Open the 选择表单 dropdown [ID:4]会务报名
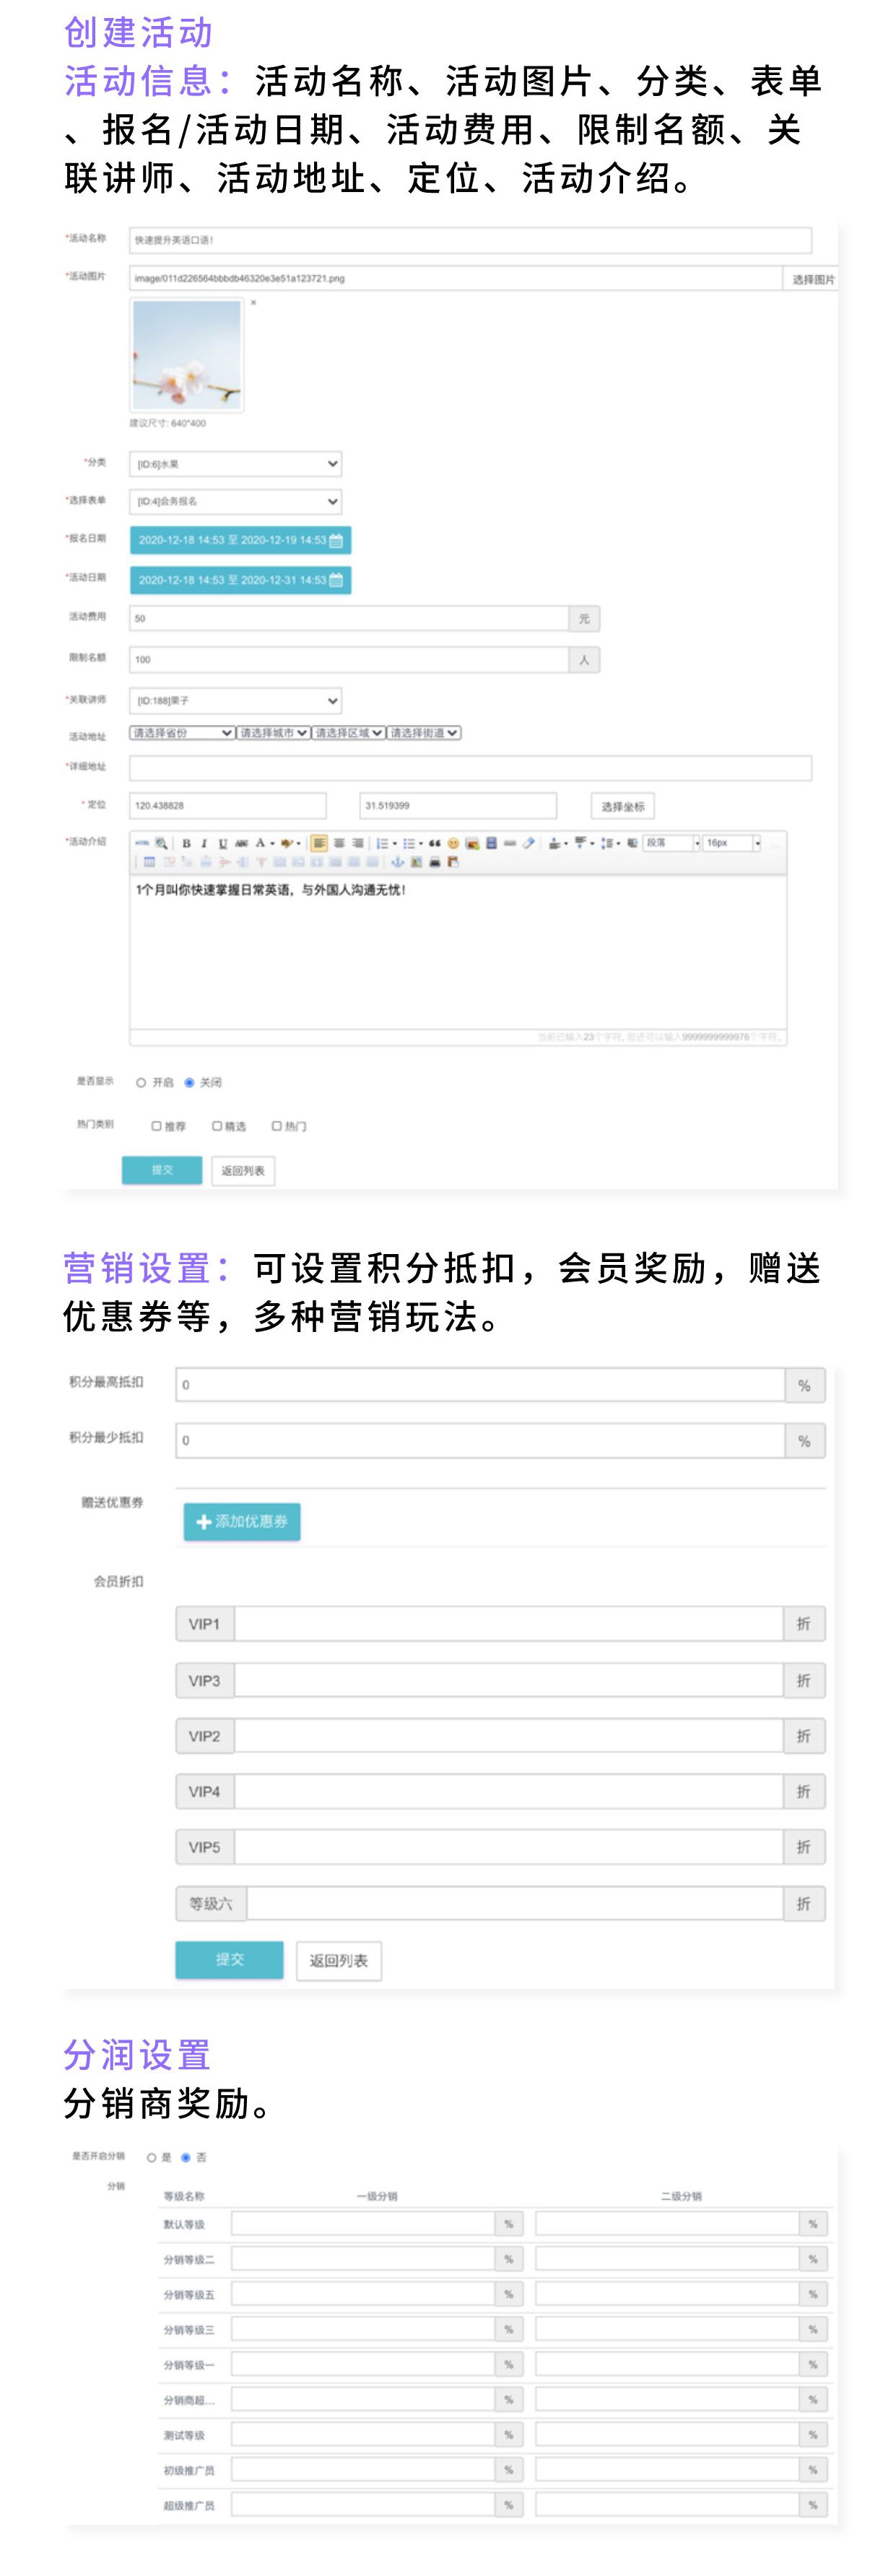 coord(236,502)
